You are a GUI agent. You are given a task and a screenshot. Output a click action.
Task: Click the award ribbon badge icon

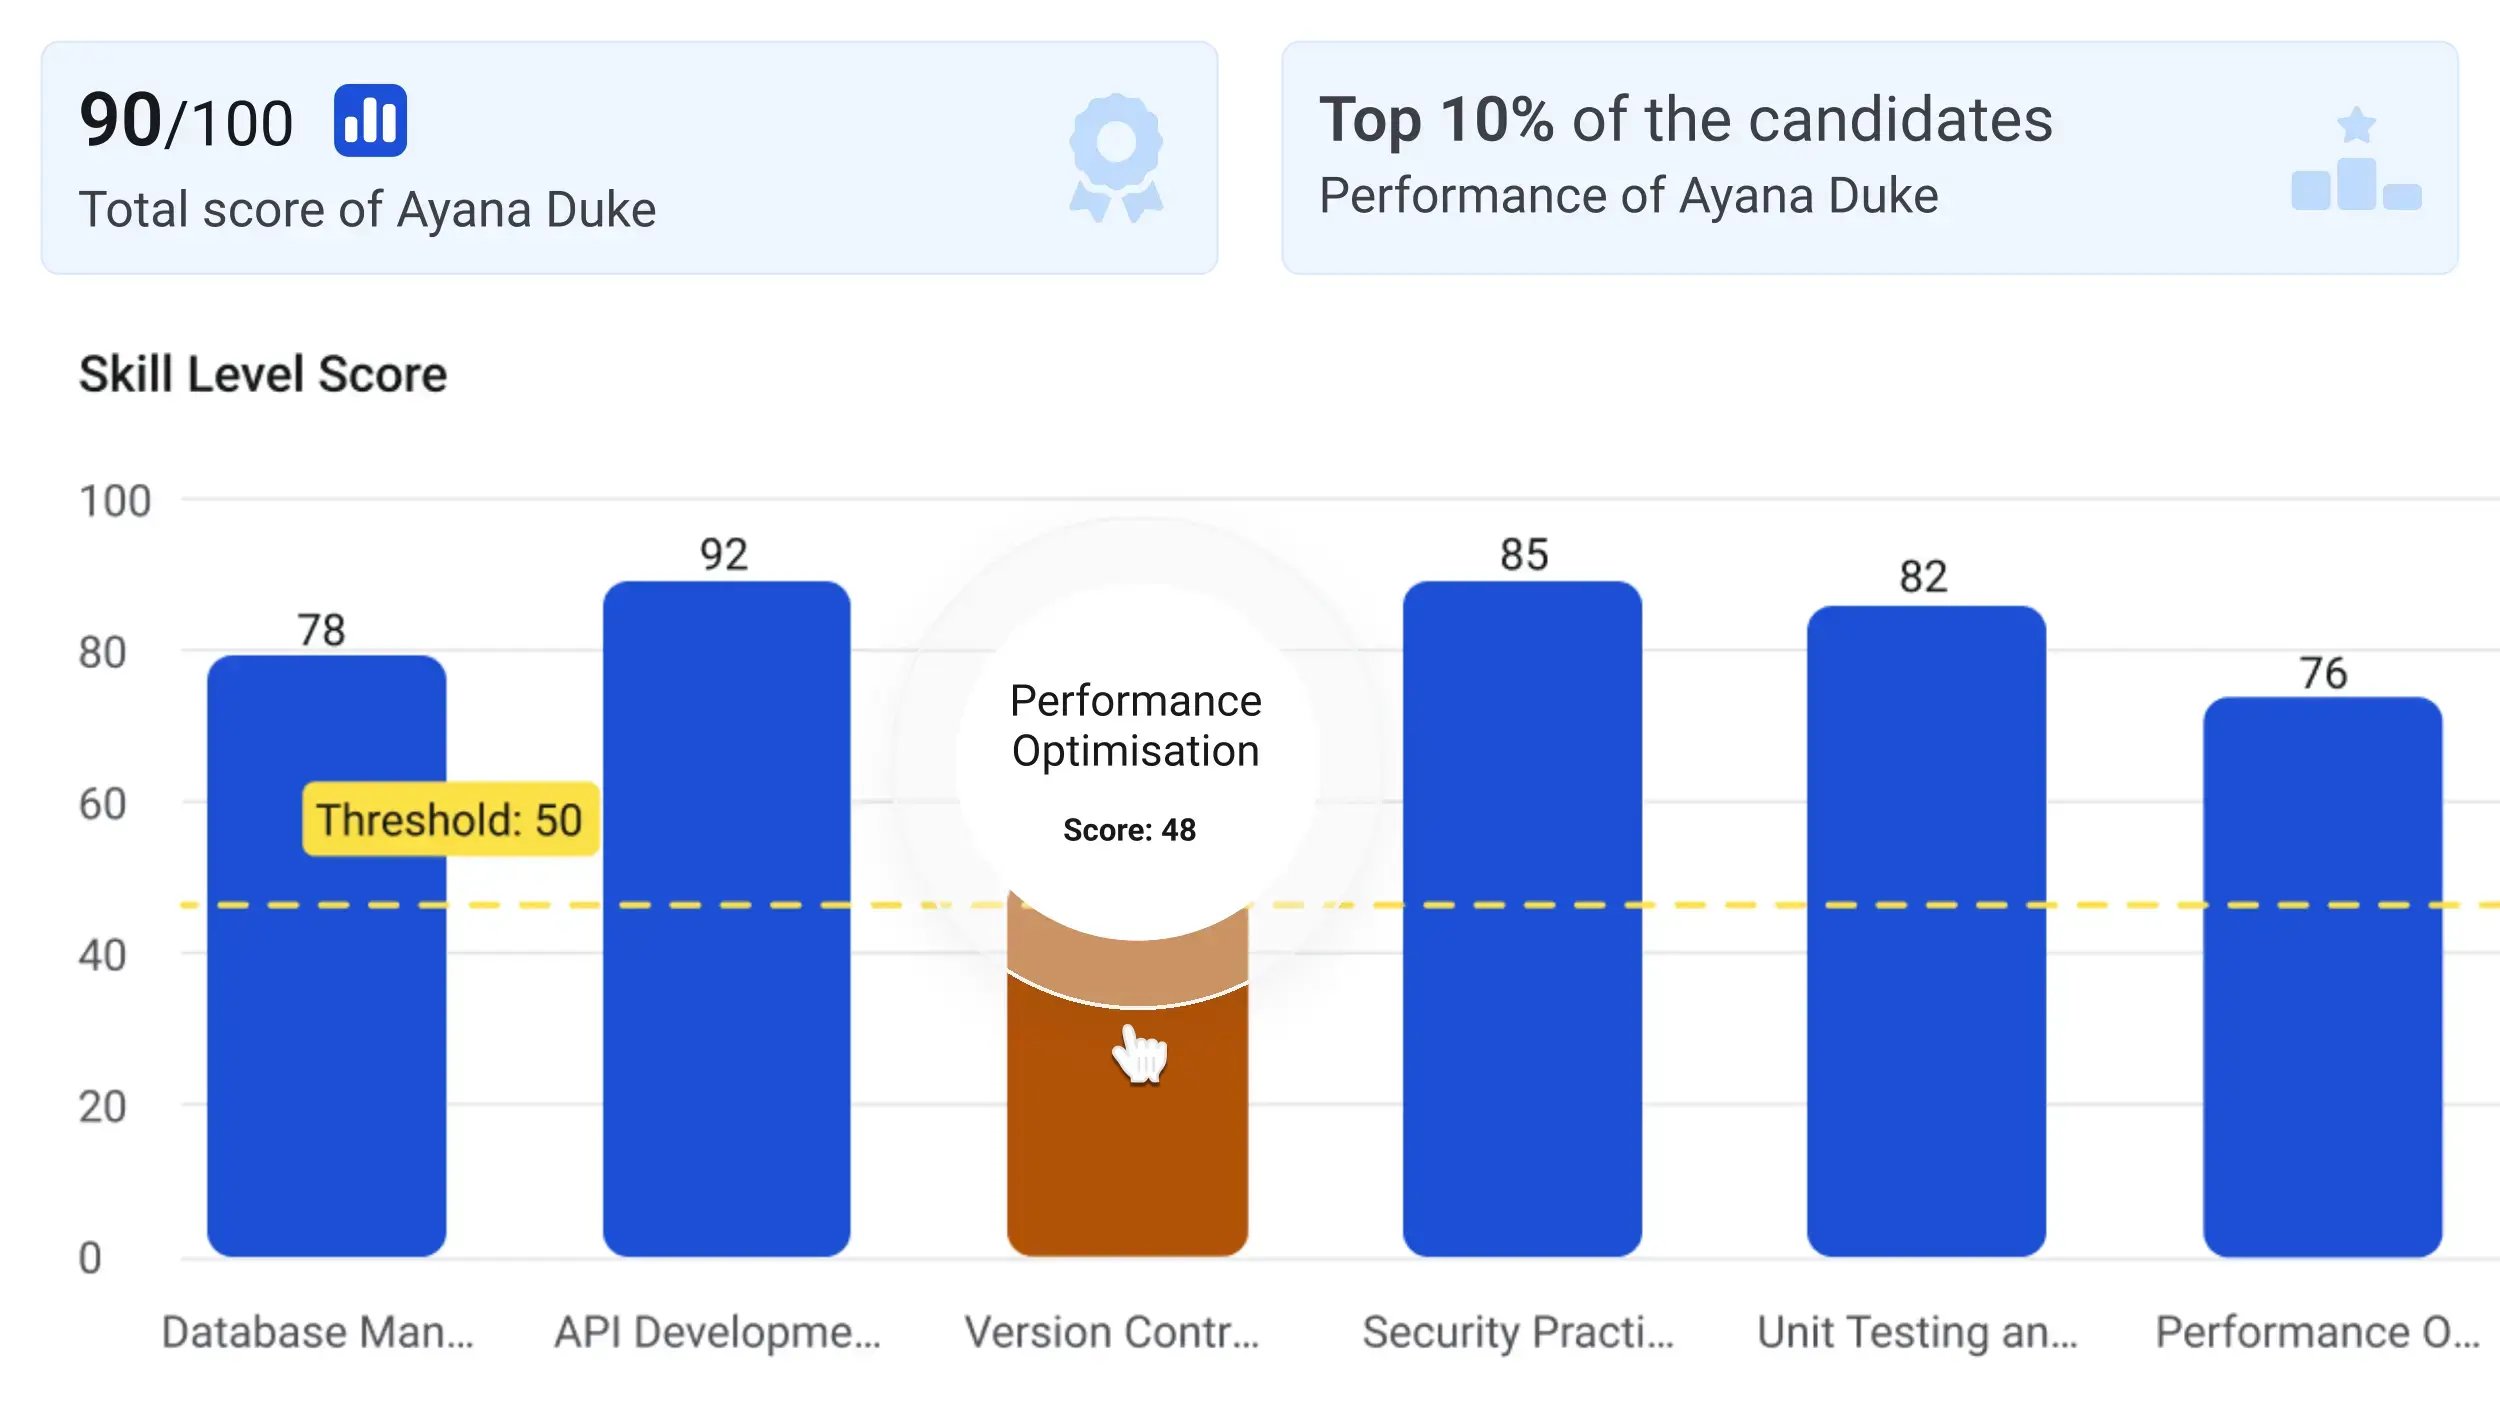tap(1116, 157)
